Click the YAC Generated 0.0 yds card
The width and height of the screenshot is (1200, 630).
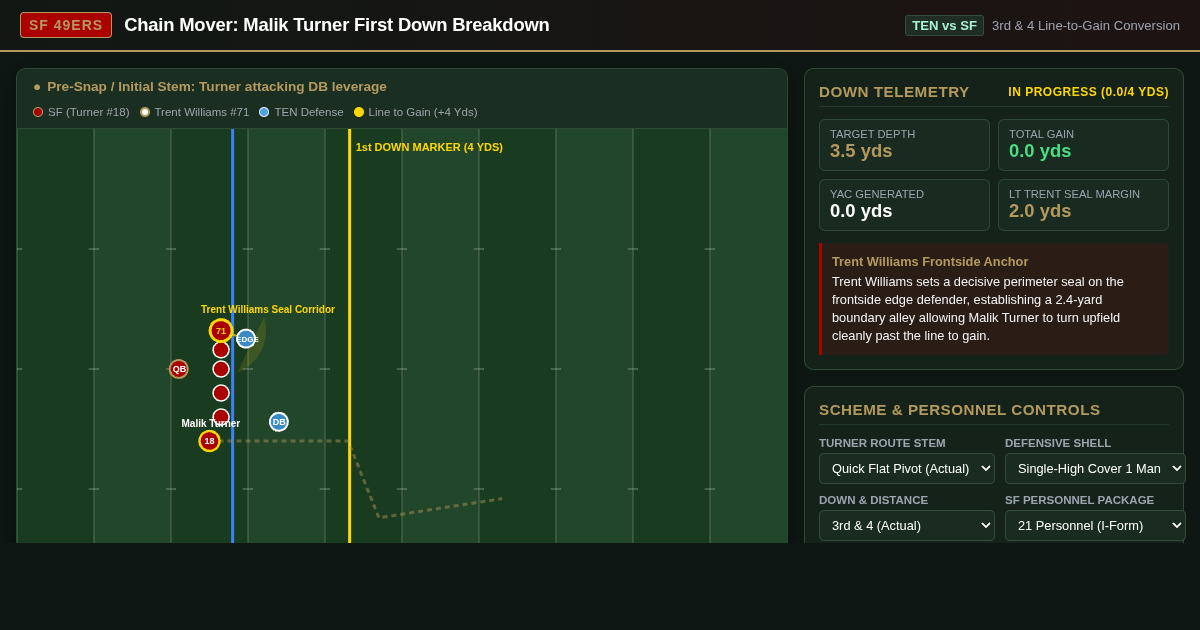point(904,205)
